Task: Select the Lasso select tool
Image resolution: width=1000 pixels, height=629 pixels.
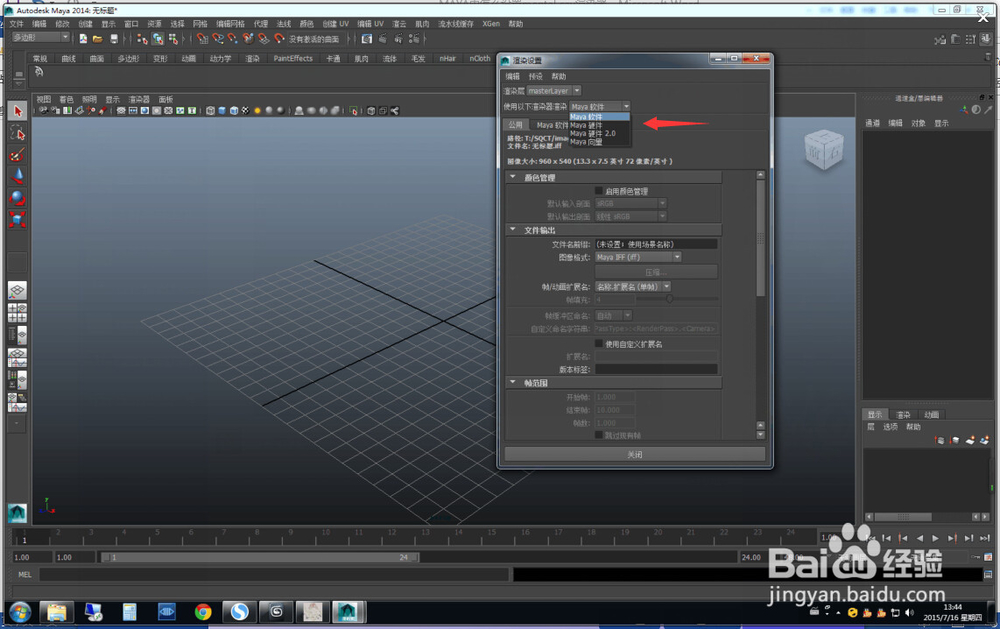Action: pos(17,133)
